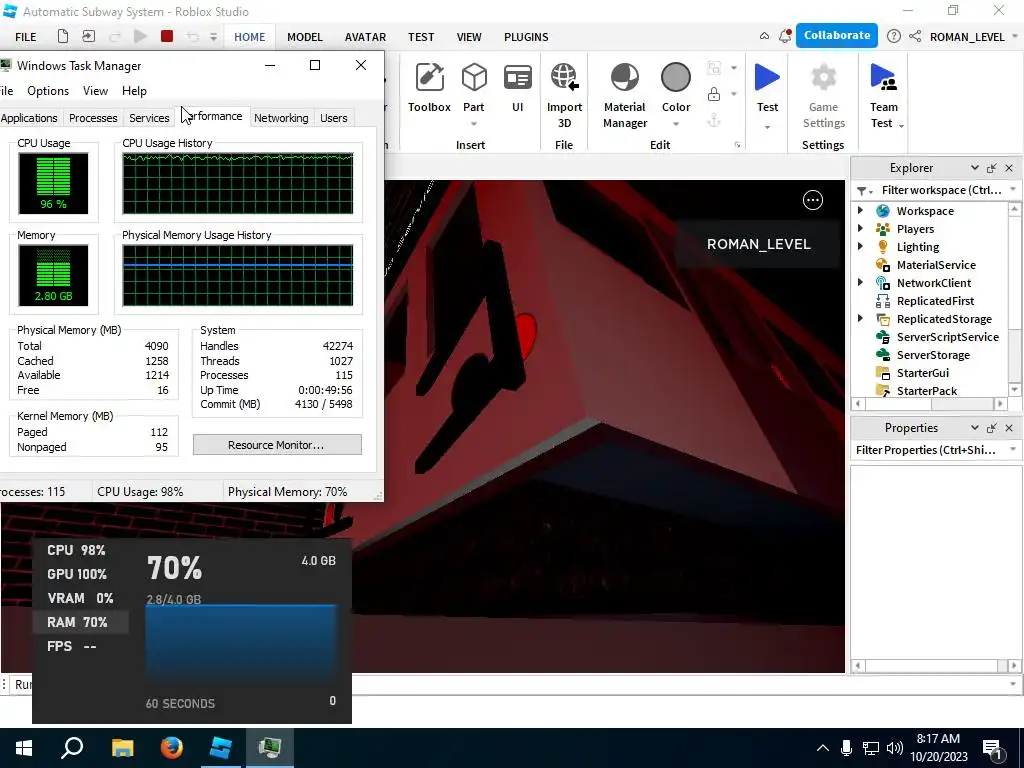The width and height of the screenshot is (1024, 768).
Task: Click the Explorer vertical scrollbar
Action: click(1014, 299)
